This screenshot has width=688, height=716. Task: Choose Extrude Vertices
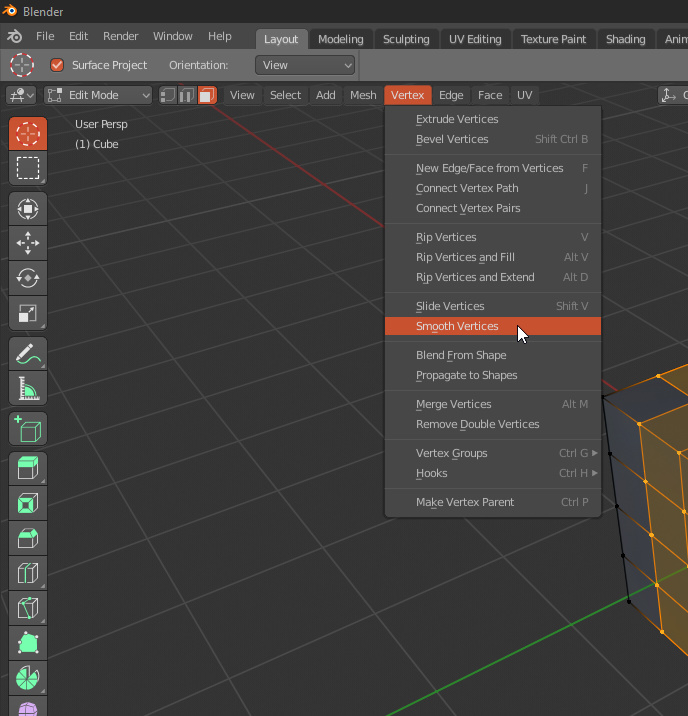point(493,119)
